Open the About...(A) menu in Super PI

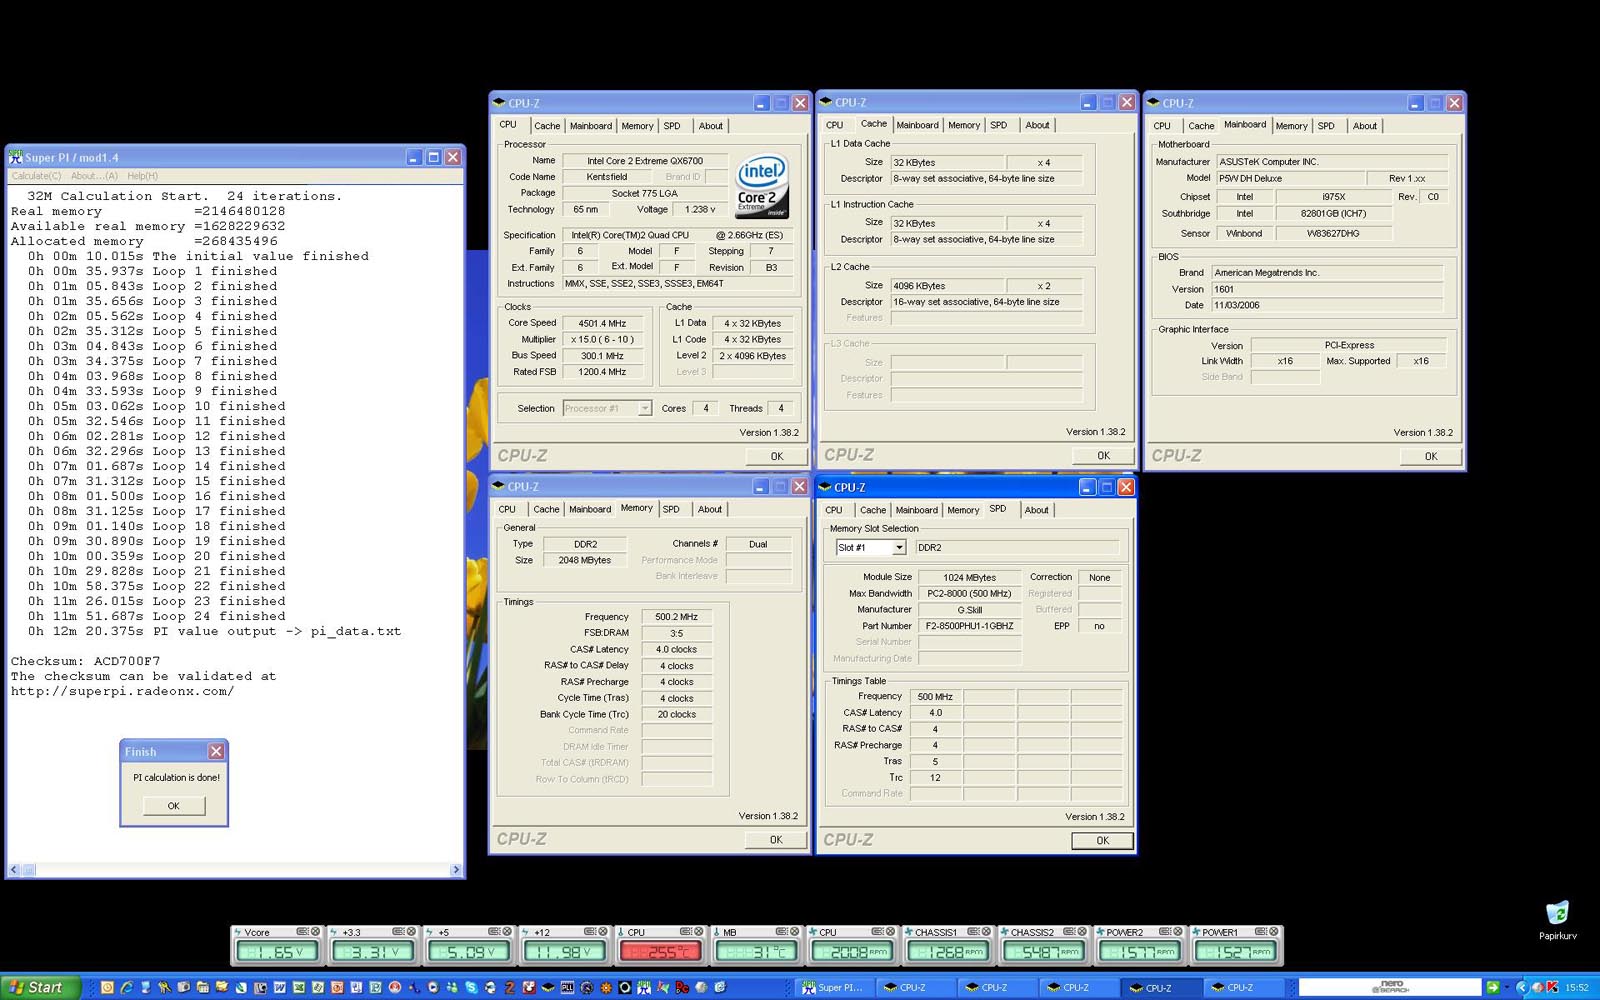95,176
